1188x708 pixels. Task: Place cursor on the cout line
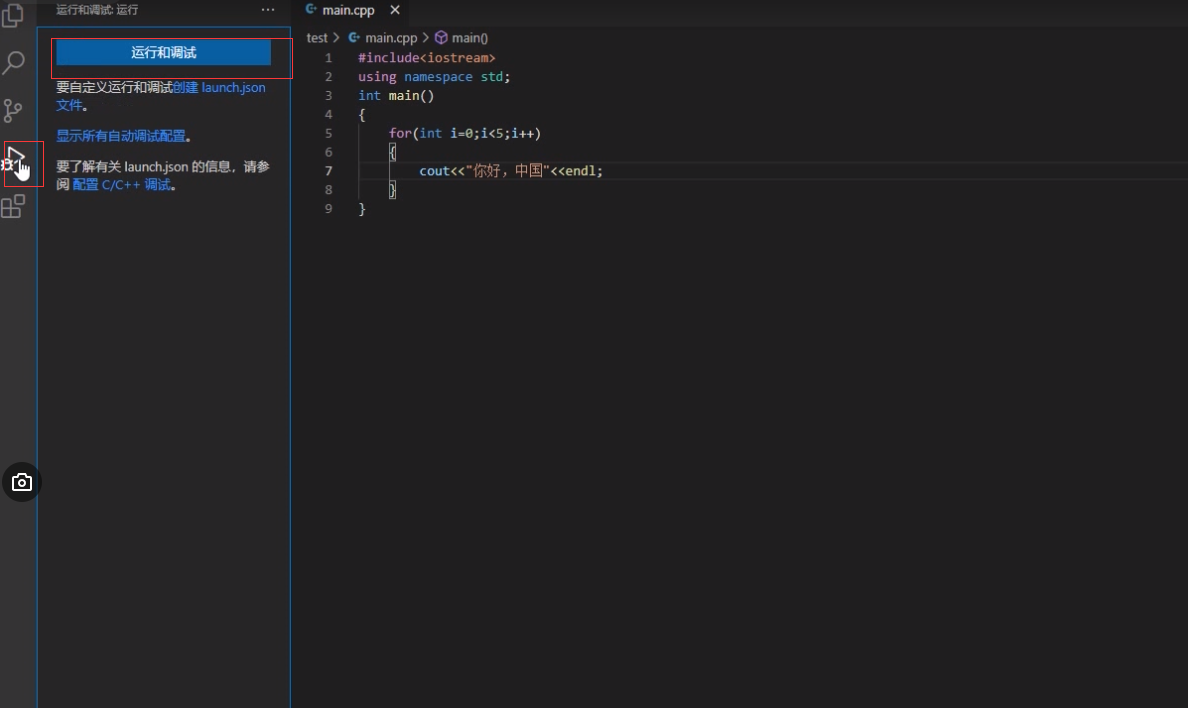click(510, 171)
